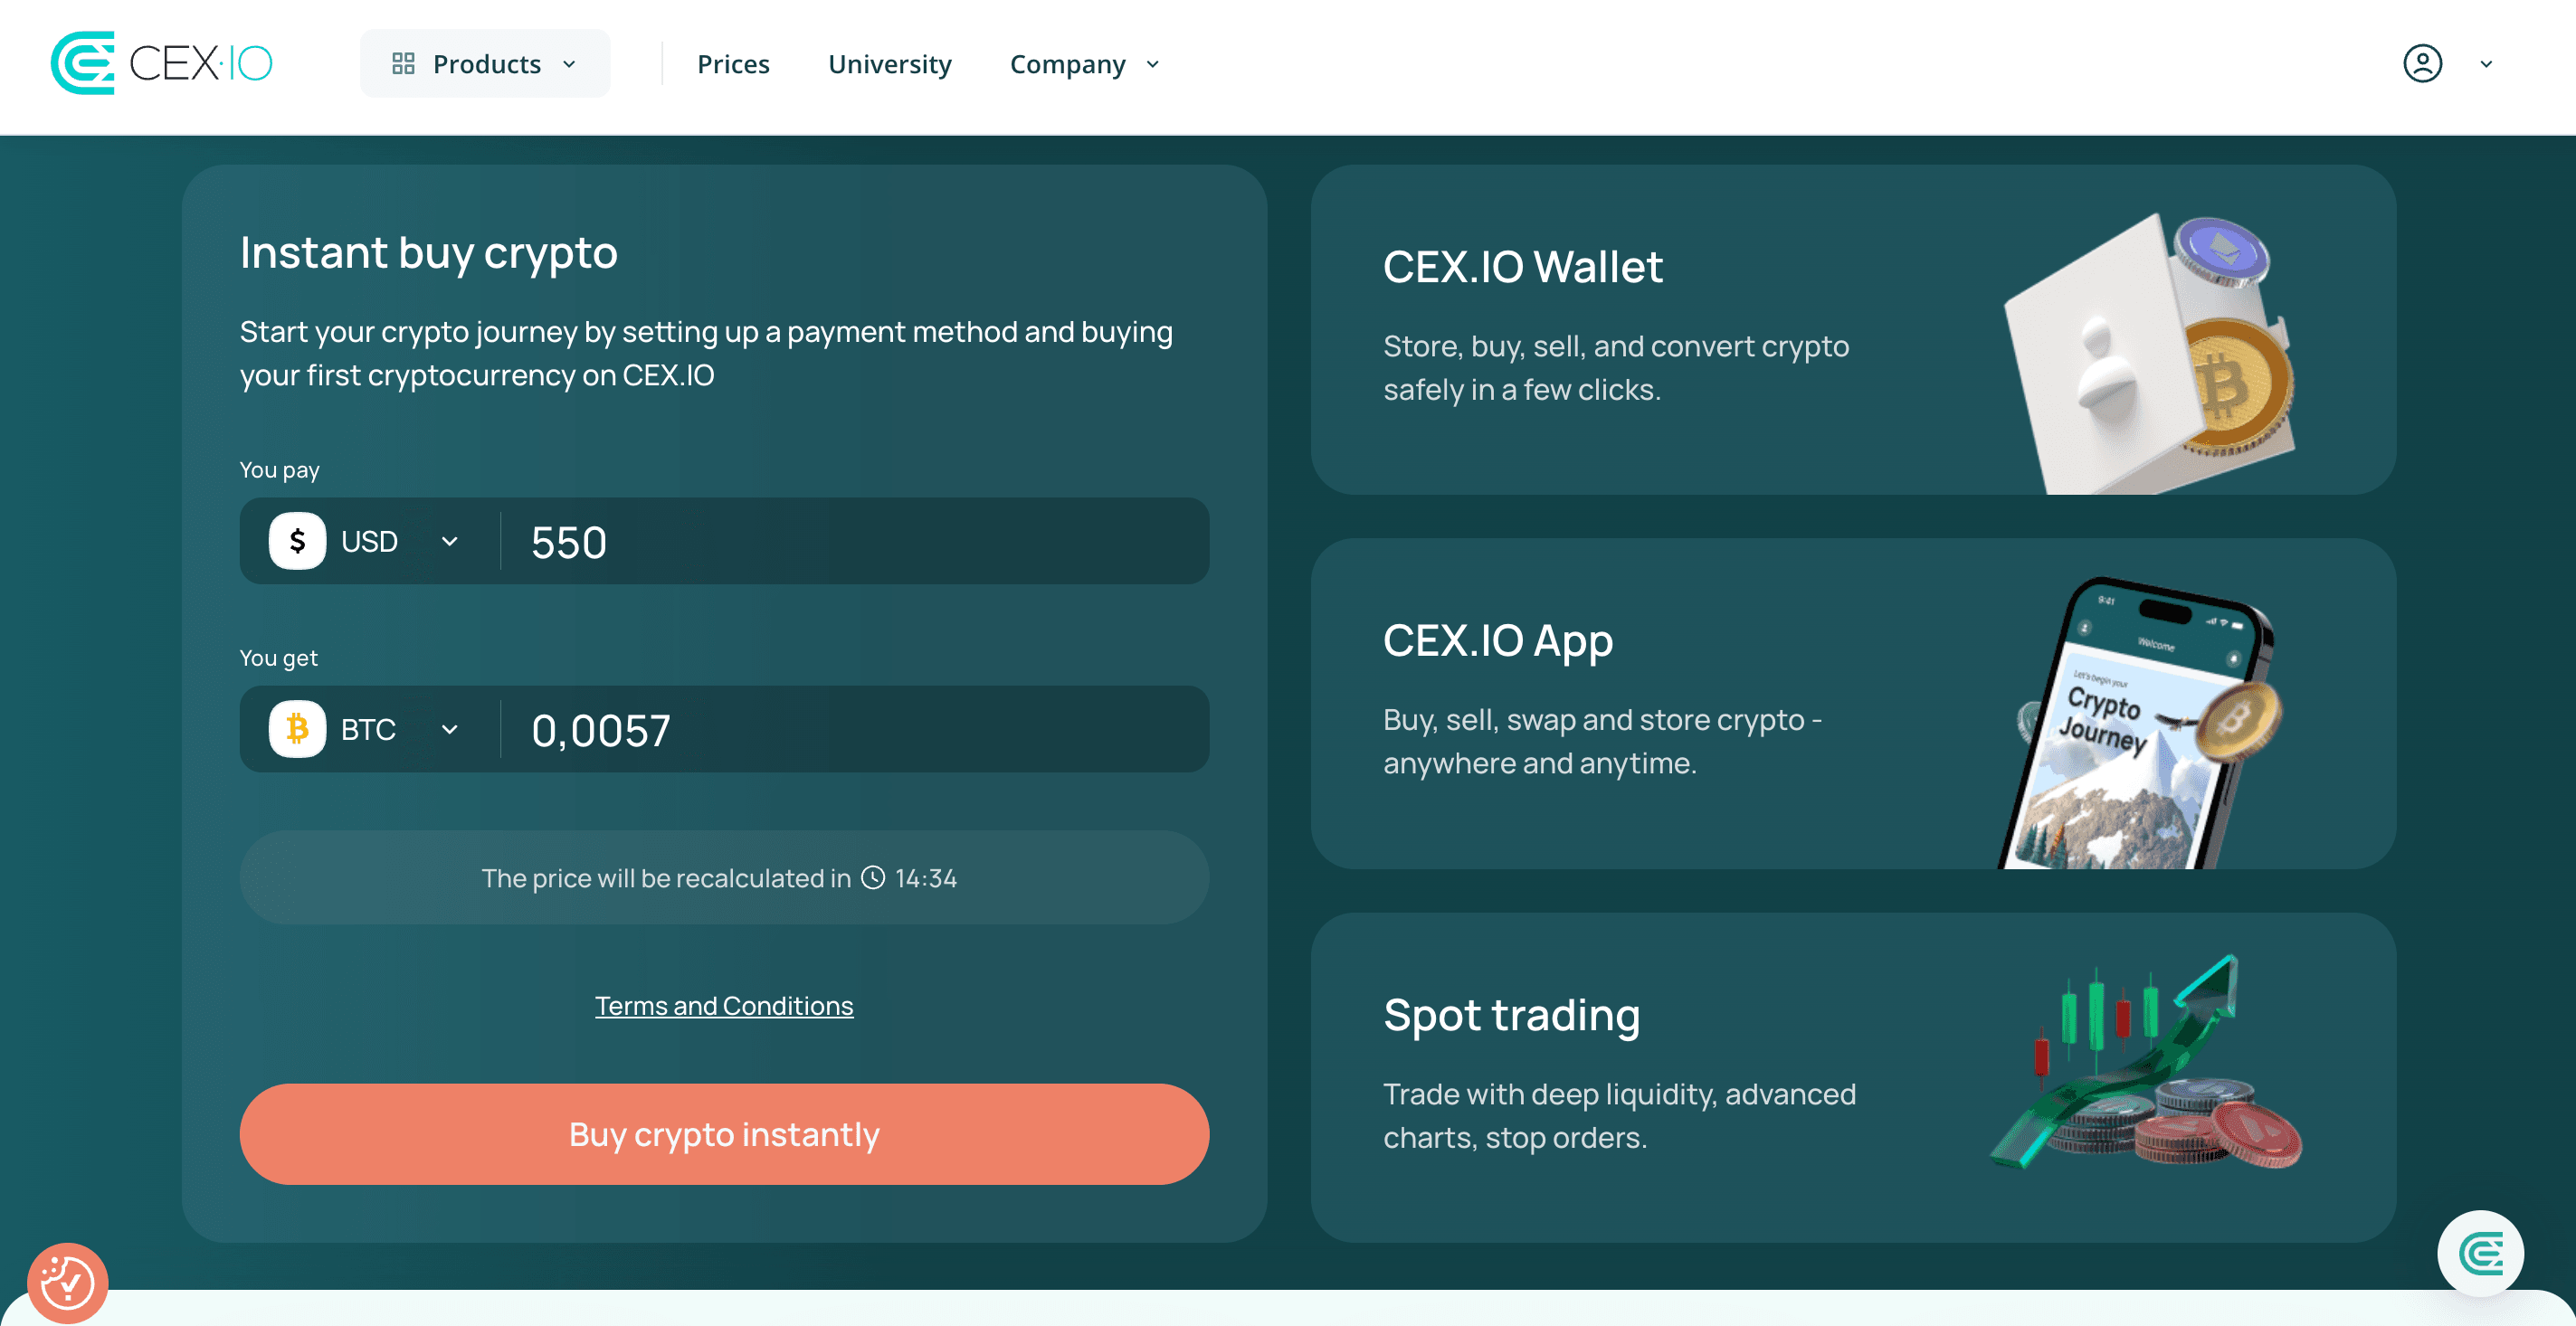The width and height of the screenshot is (2576, 1326).
Task: Click the dollar sign currency icon
Action: tap(297, 541)
